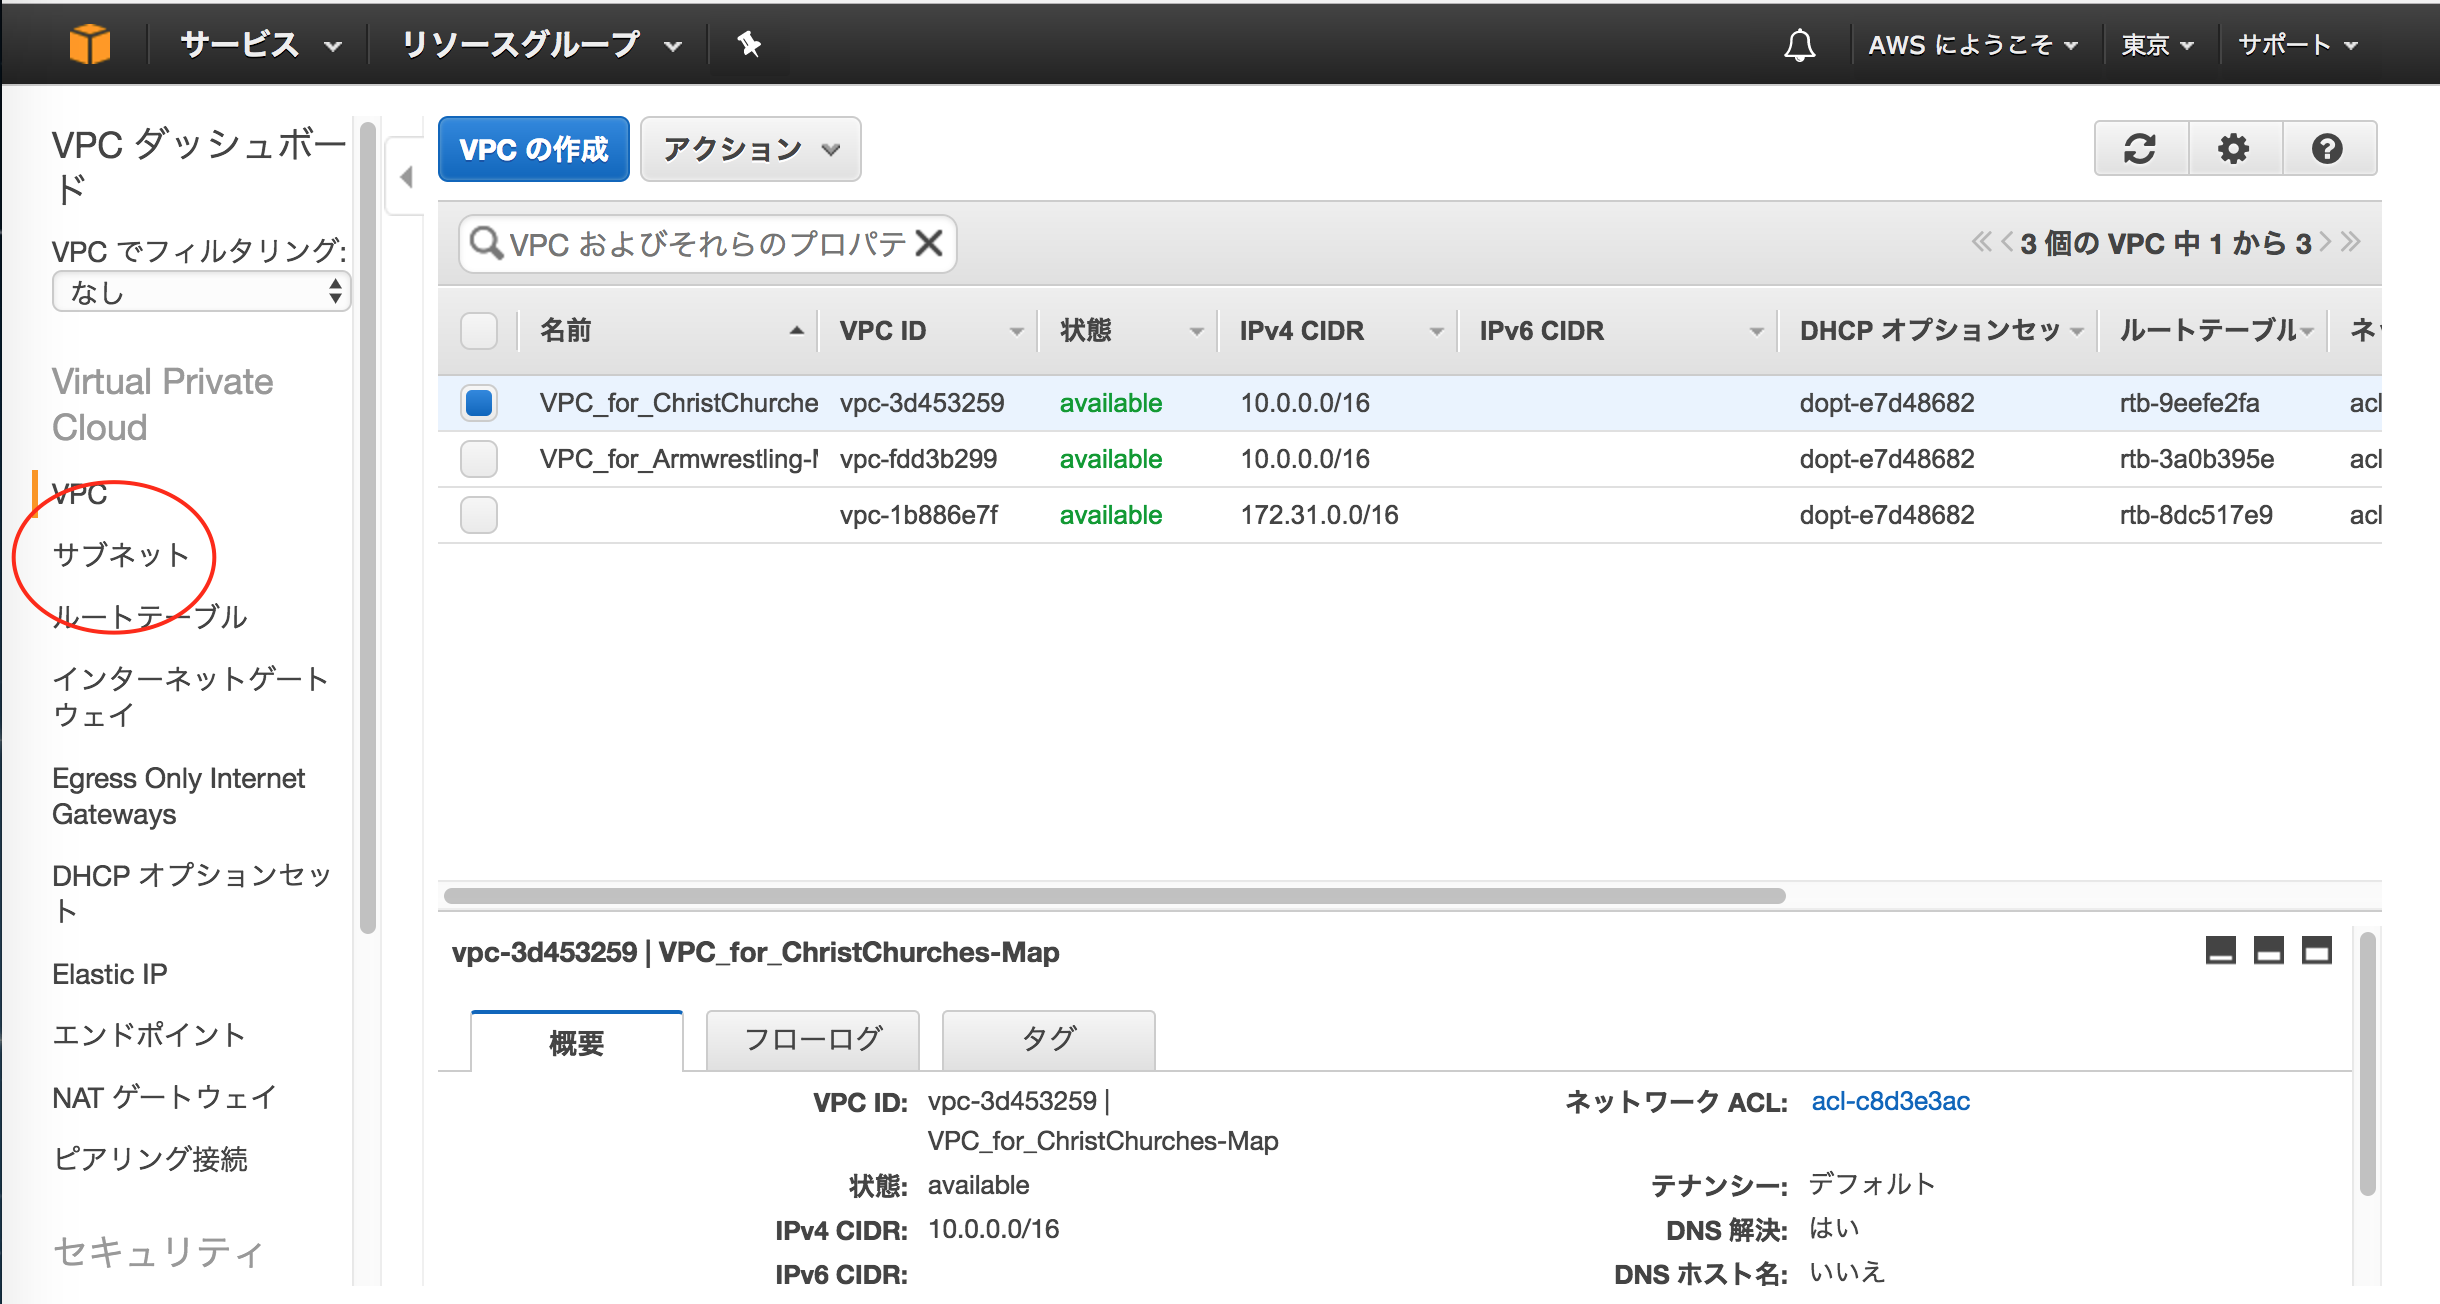Click rtb-9eefe2fa route table cell

(x=2189, y=403)
